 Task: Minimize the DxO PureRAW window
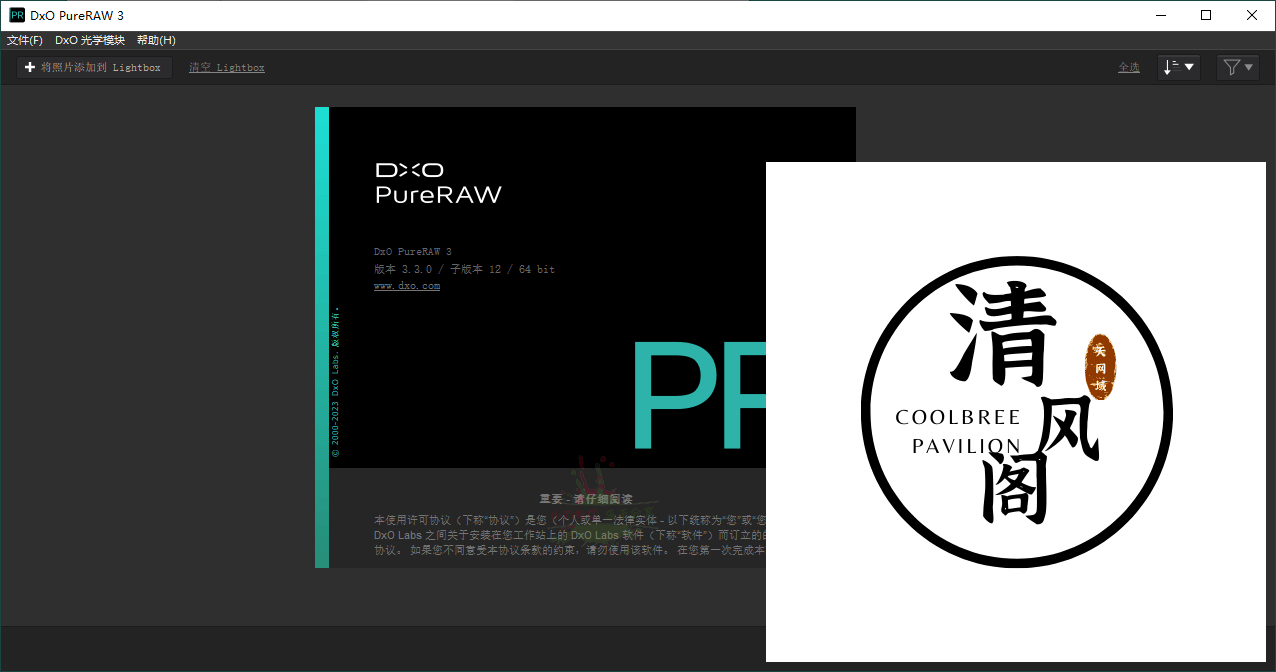1160,15
